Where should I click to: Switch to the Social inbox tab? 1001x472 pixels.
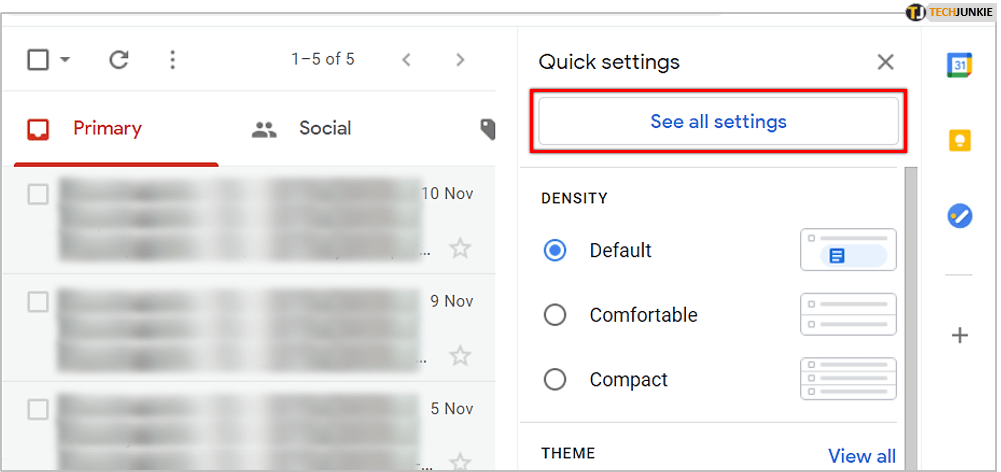(324, 128)
